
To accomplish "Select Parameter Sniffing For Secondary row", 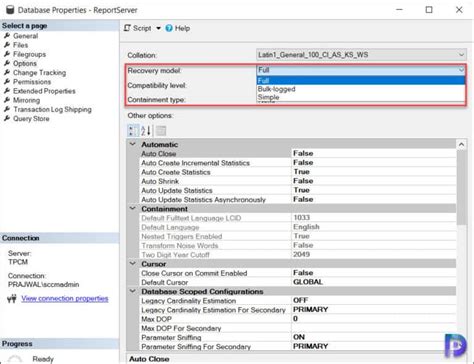I will (x=298, y=346).
